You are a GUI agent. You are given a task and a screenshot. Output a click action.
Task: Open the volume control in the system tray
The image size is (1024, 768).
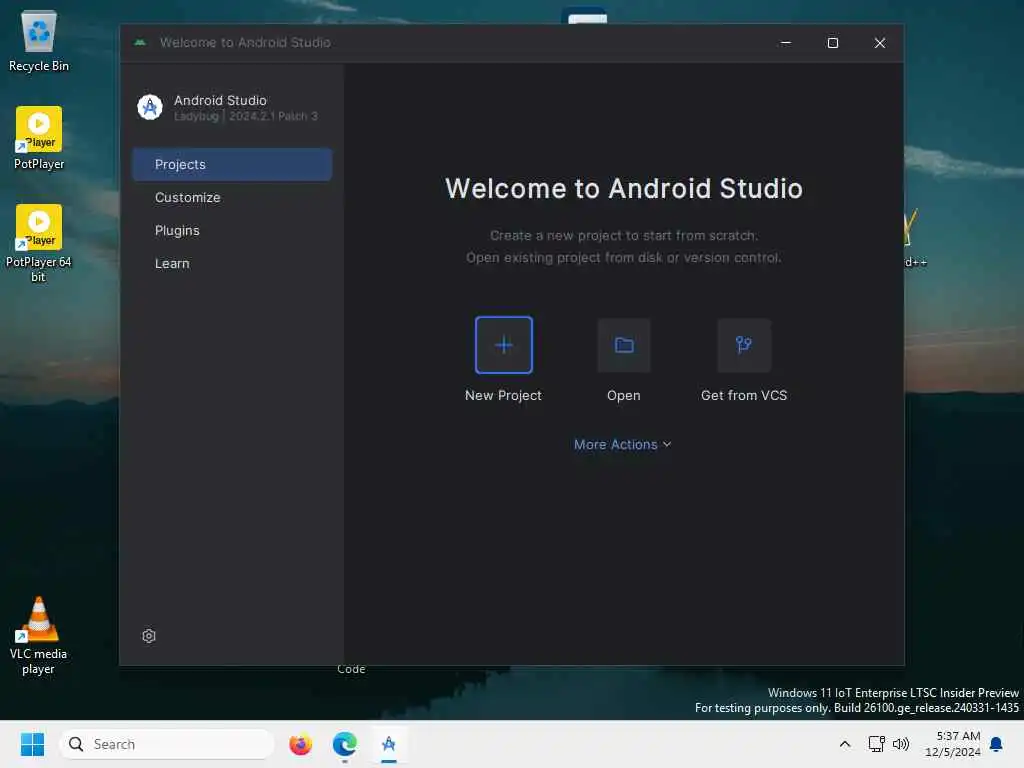pyautogui.click(x=901, y=744)
